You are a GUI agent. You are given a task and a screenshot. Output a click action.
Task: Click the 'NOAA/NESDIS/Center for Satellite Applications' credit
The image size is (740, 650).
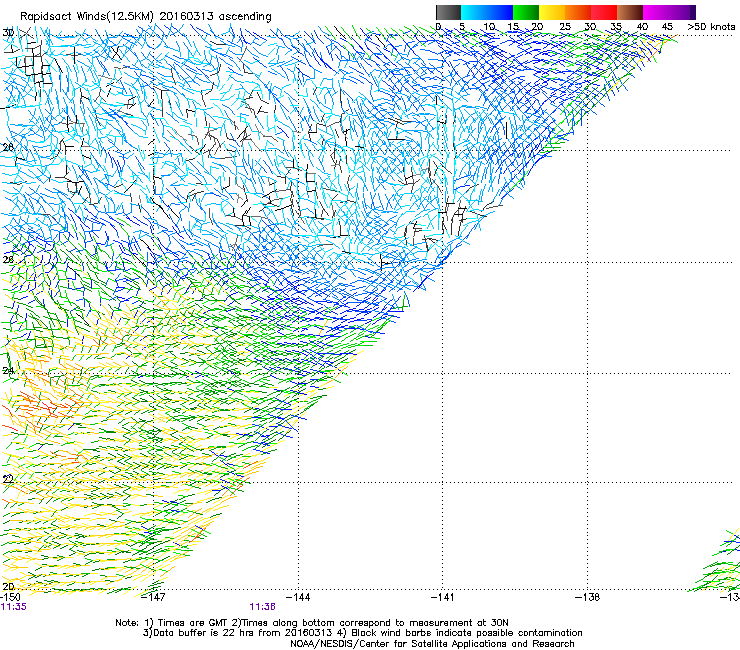coord(432,644)
